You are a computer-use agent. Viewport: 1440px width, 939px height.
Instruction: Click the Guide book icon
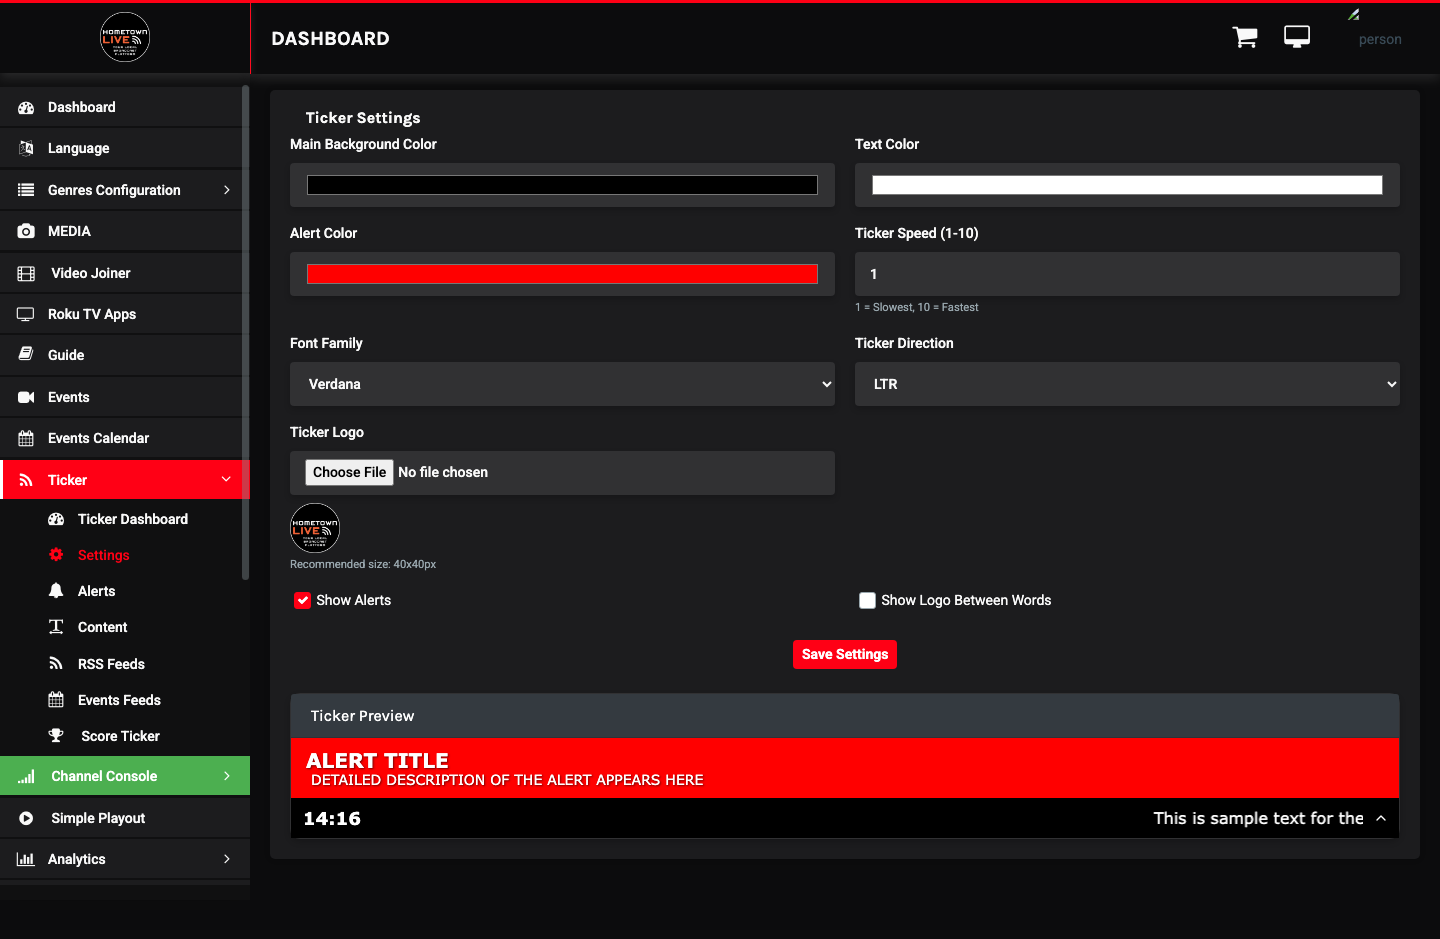click(26, 355)
